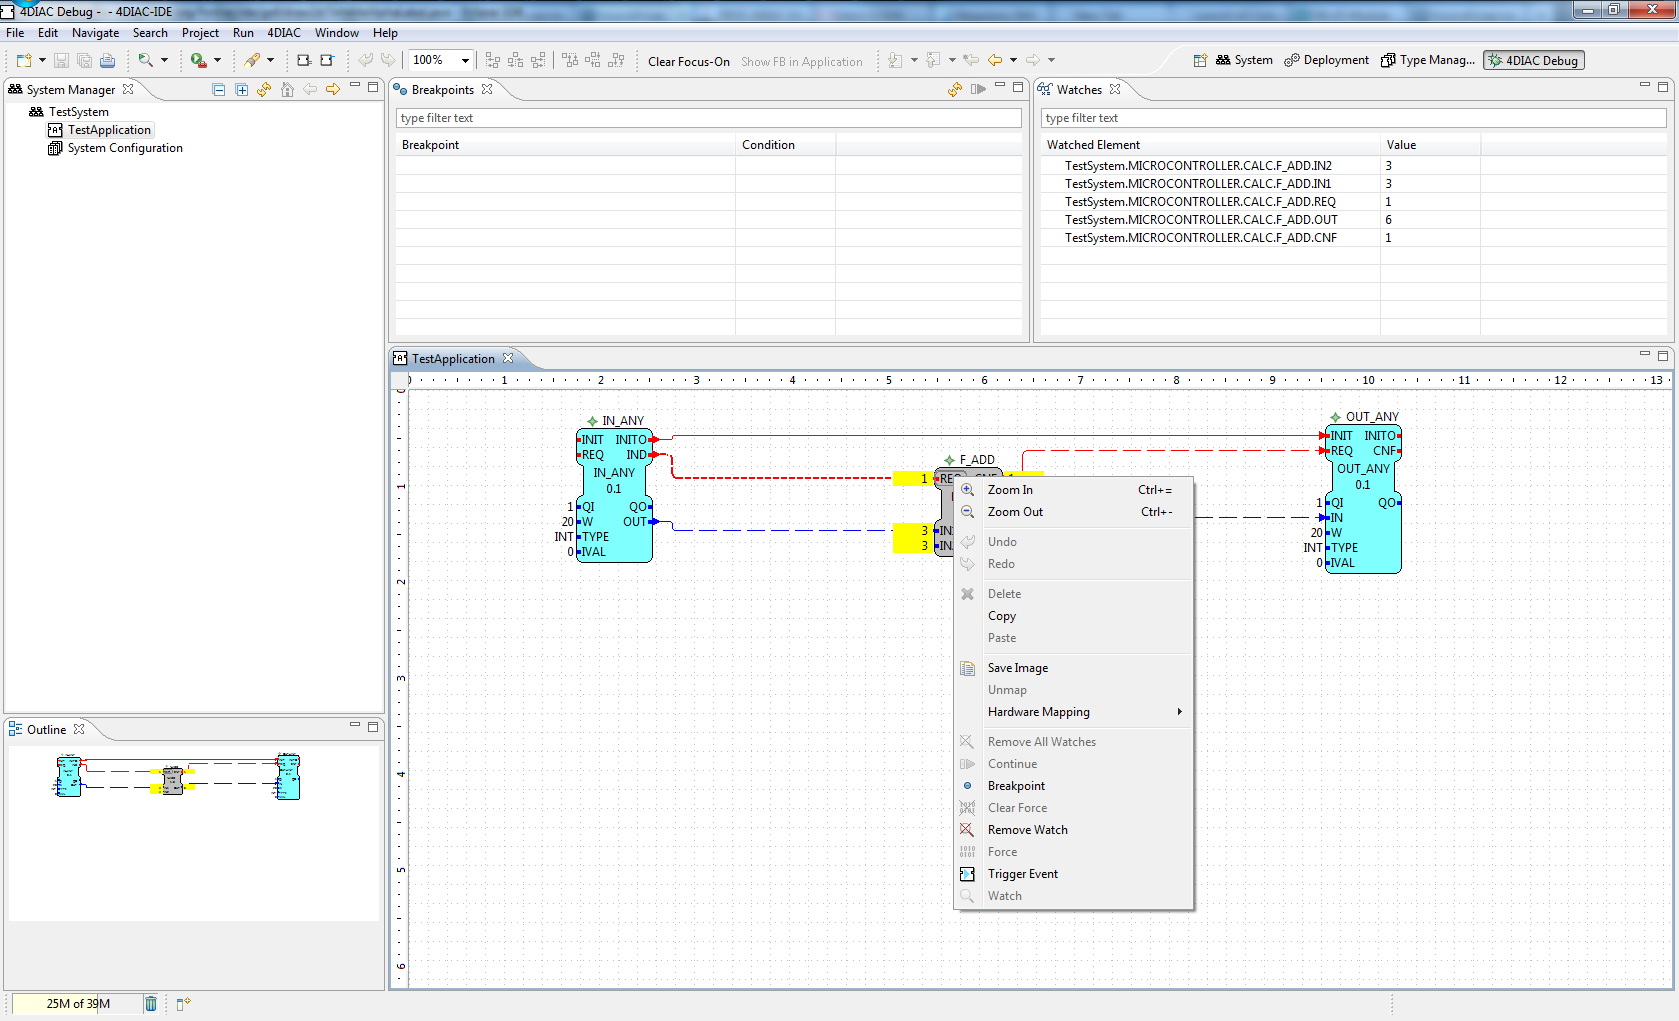Image resolution: width=1679 pixels, height=1021 pixels.
Task: Activate the Type Management perspective
Action: click(x=1428, y=60)
